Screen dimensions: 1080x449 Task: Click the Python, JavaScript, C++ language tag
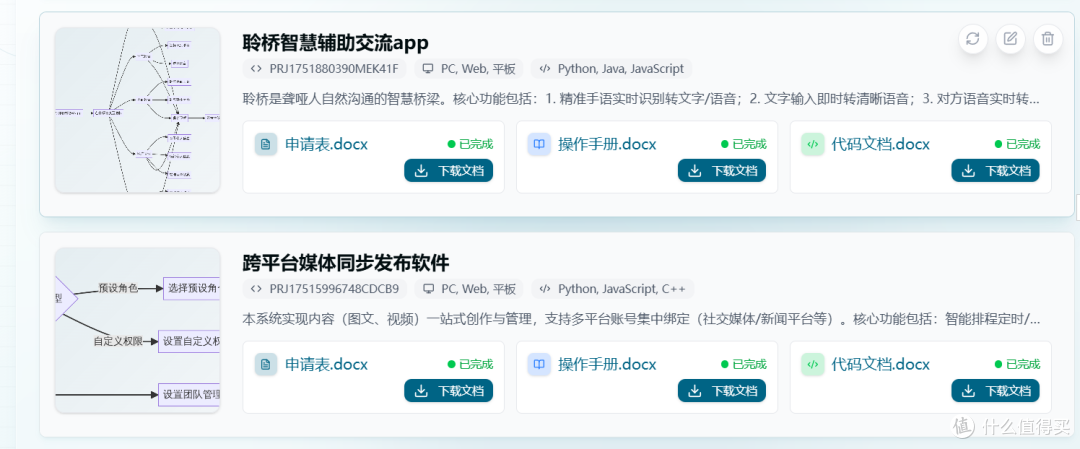tap(613, 289)
